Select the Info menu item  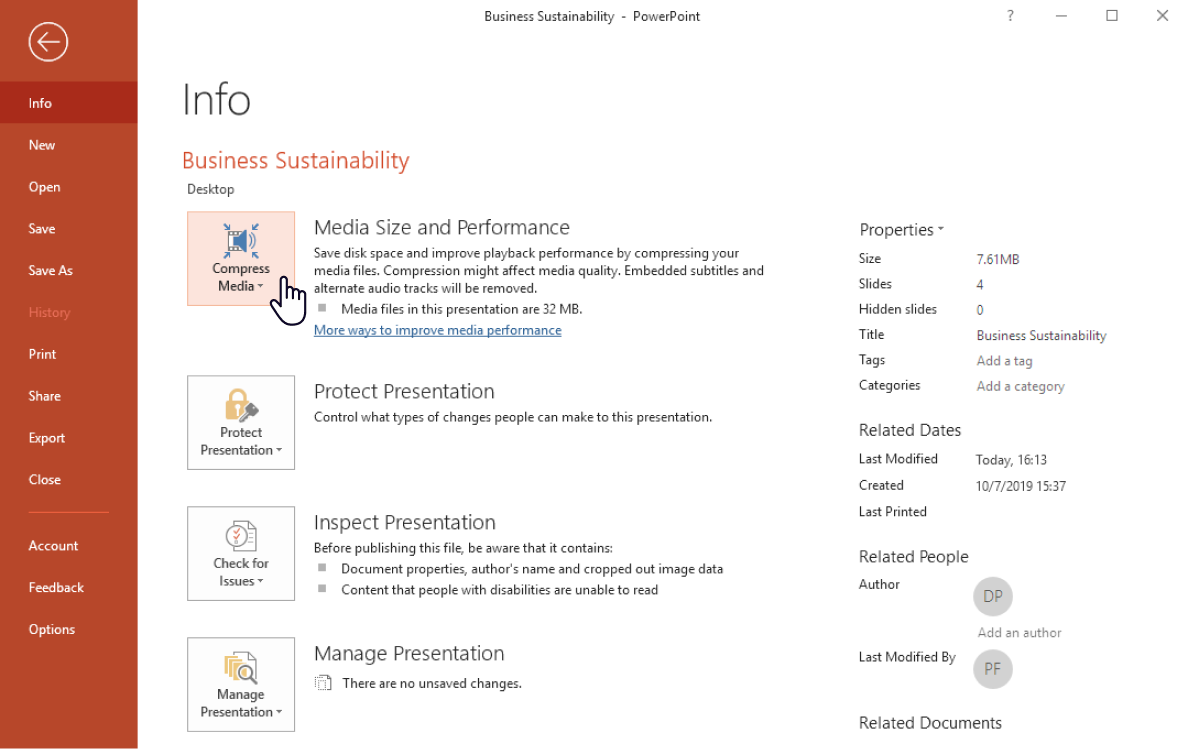coord(69,103)
